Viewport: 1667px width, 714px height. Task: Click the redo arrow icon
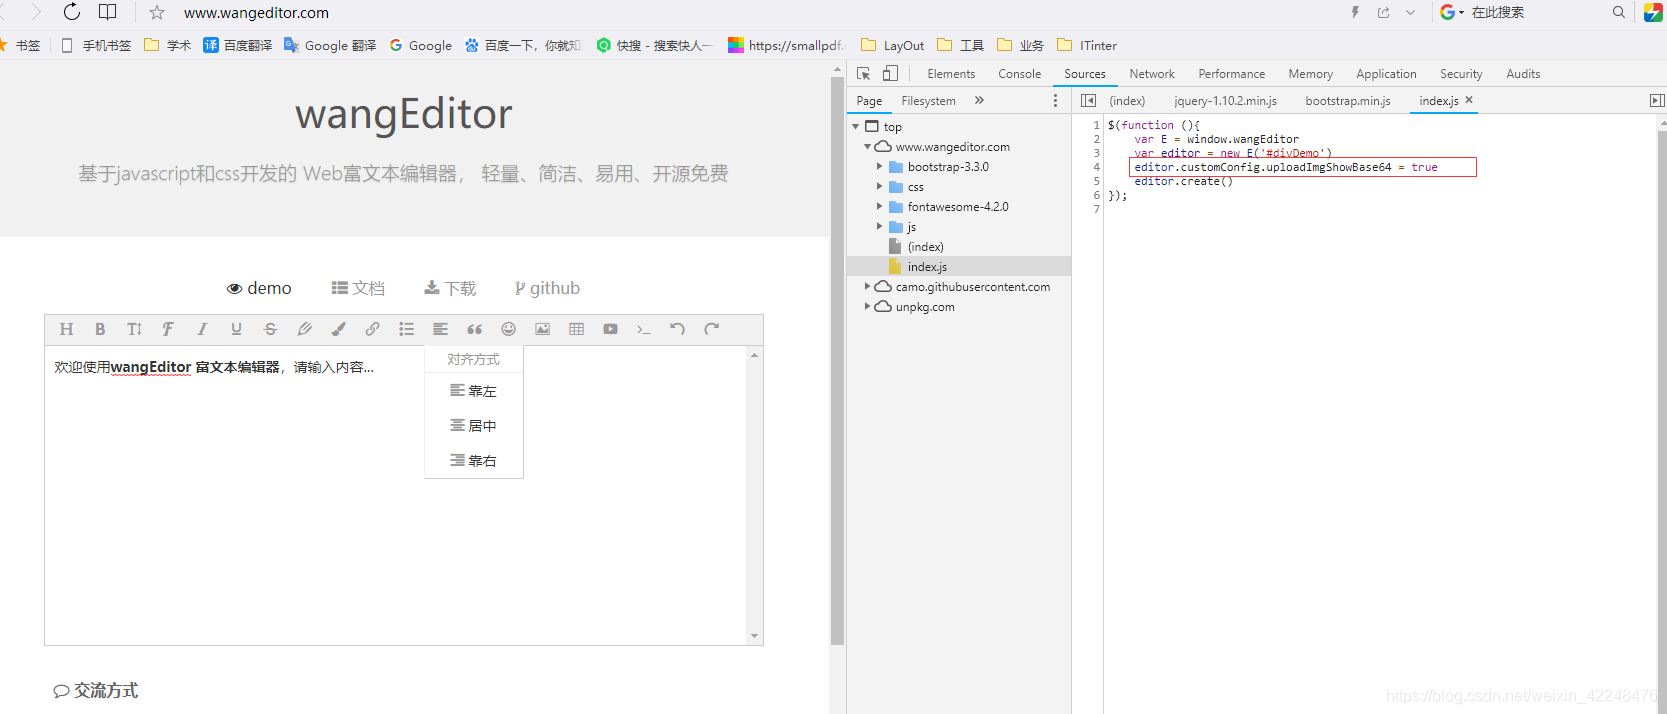click(x=712, y=329)
